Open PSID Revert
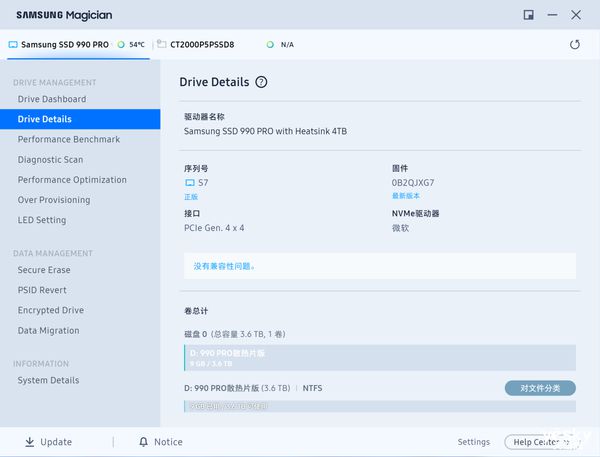This screenshot has height=457, width=600. tap(42, 290)
